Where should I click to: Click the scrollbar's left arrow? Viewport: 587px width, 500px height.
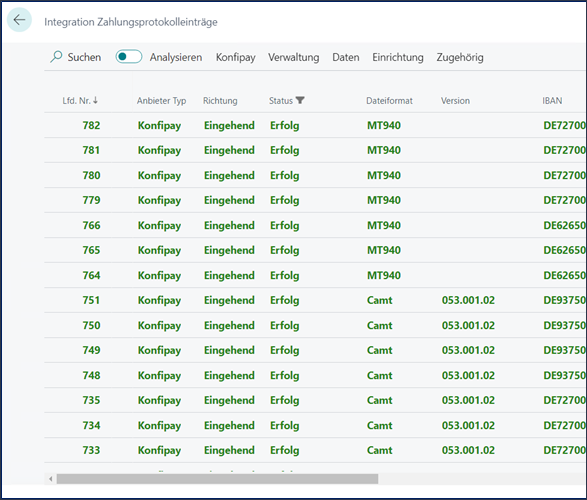pyautogui.click(x=51, y=479)
